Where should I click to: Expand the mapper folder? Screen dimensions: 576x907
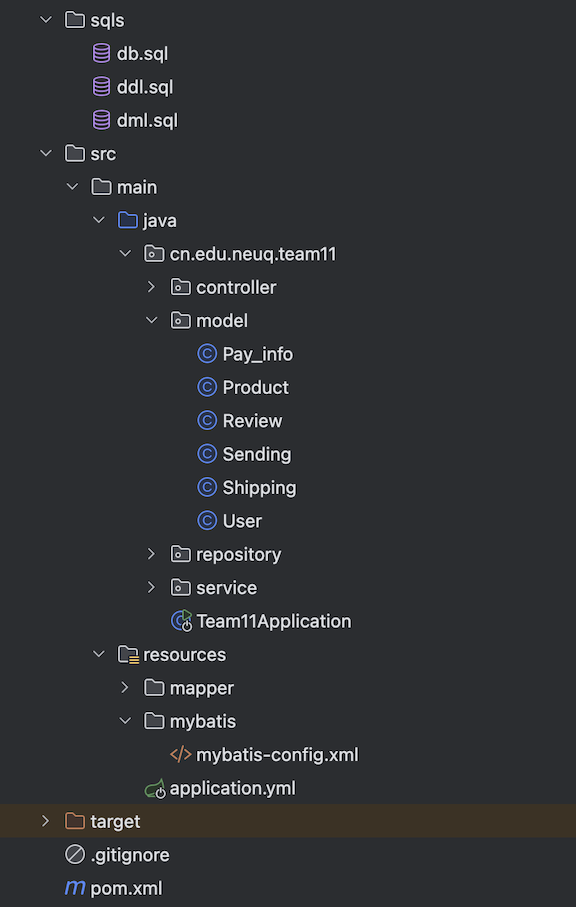124,688
